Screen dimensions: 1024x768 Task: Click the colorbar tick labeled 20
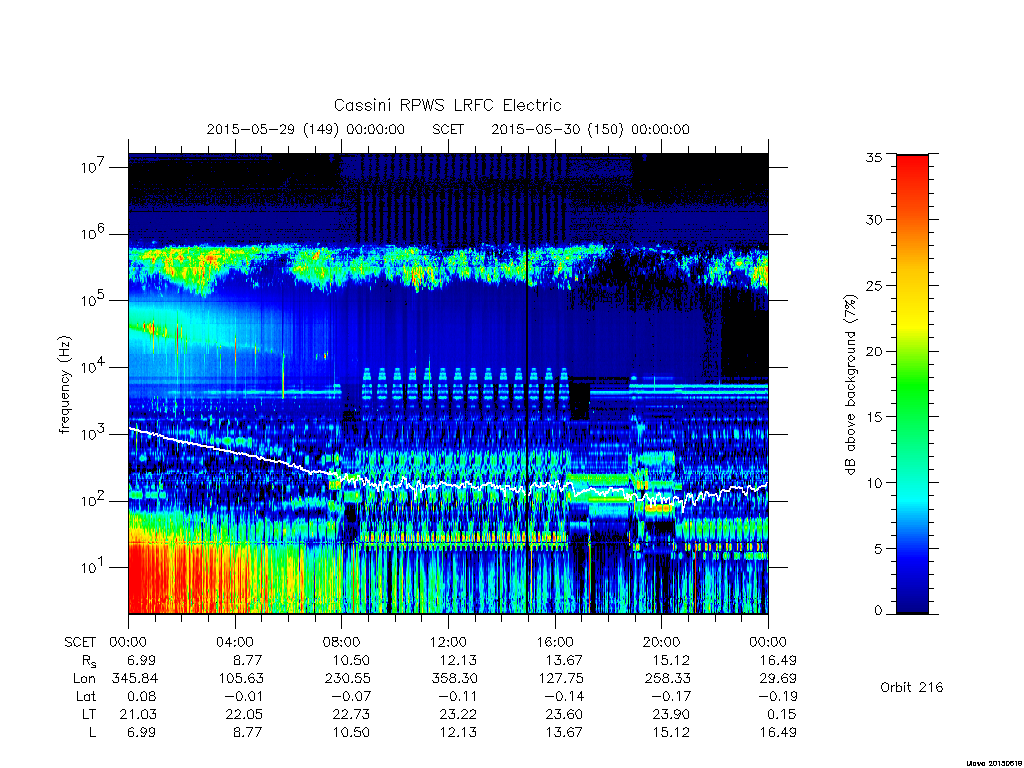tap(873, 351)
